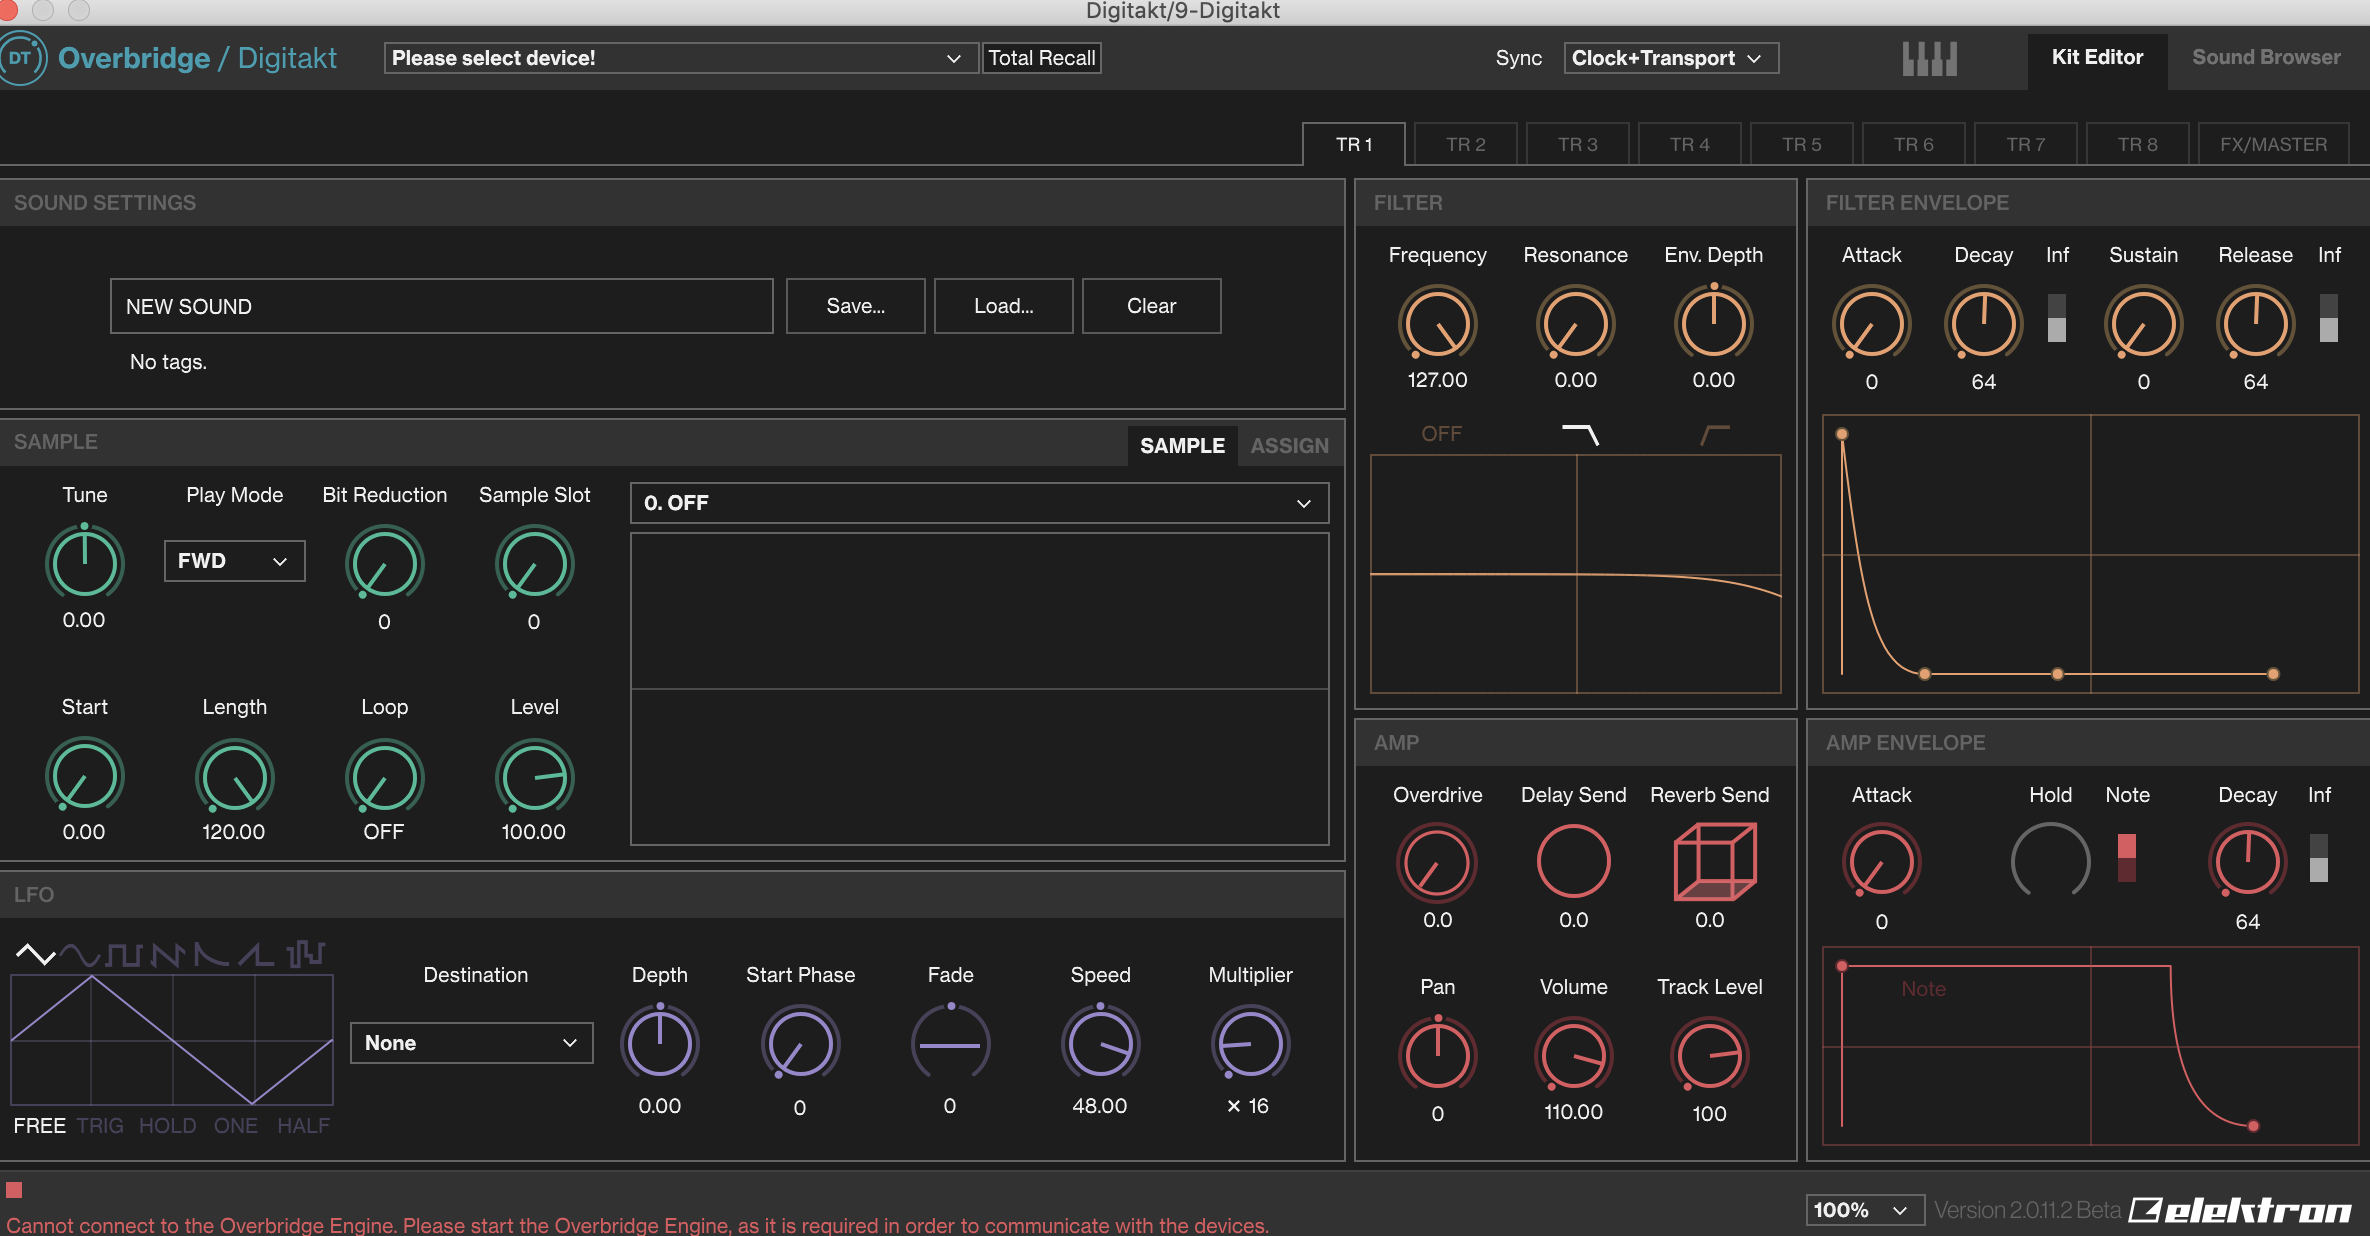
Task: Toggle the filter Decay Inf switch
Action: (x=2056, y=319)
